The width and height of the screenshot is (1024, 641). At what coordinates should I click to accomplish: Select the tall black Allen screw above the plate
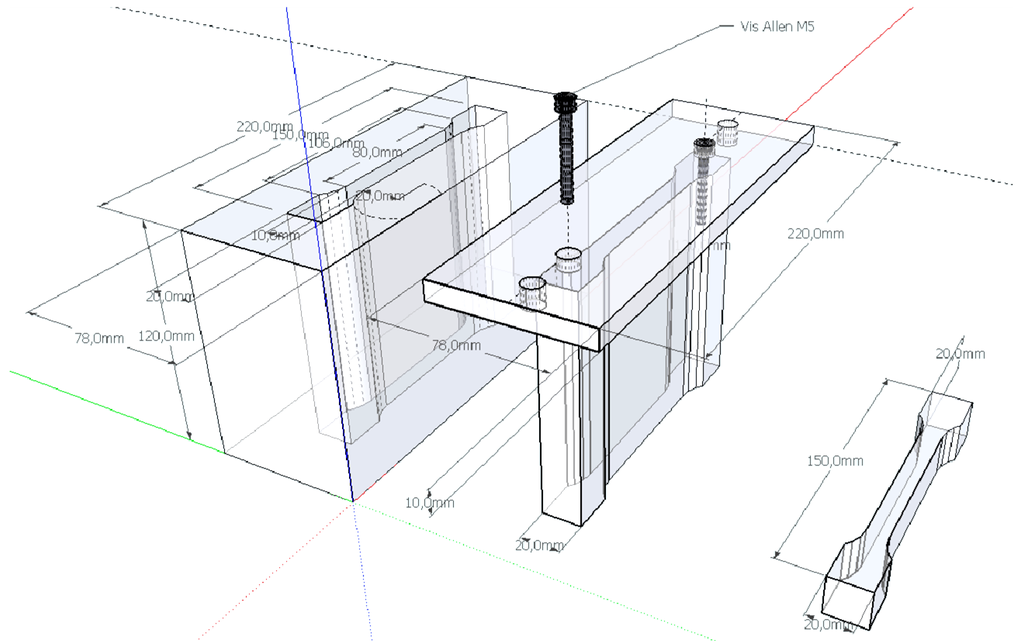point(565,148)
